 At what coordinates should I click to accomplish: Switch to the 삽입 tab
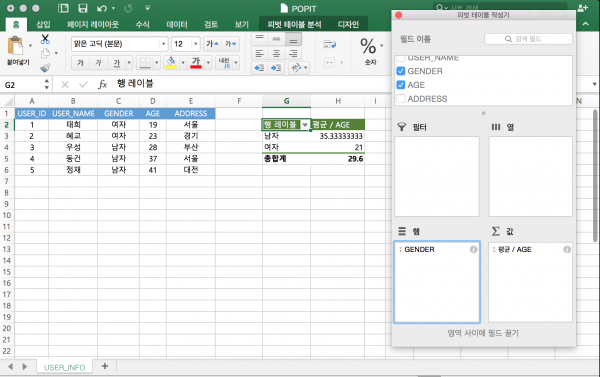click(x=43, y=24)
